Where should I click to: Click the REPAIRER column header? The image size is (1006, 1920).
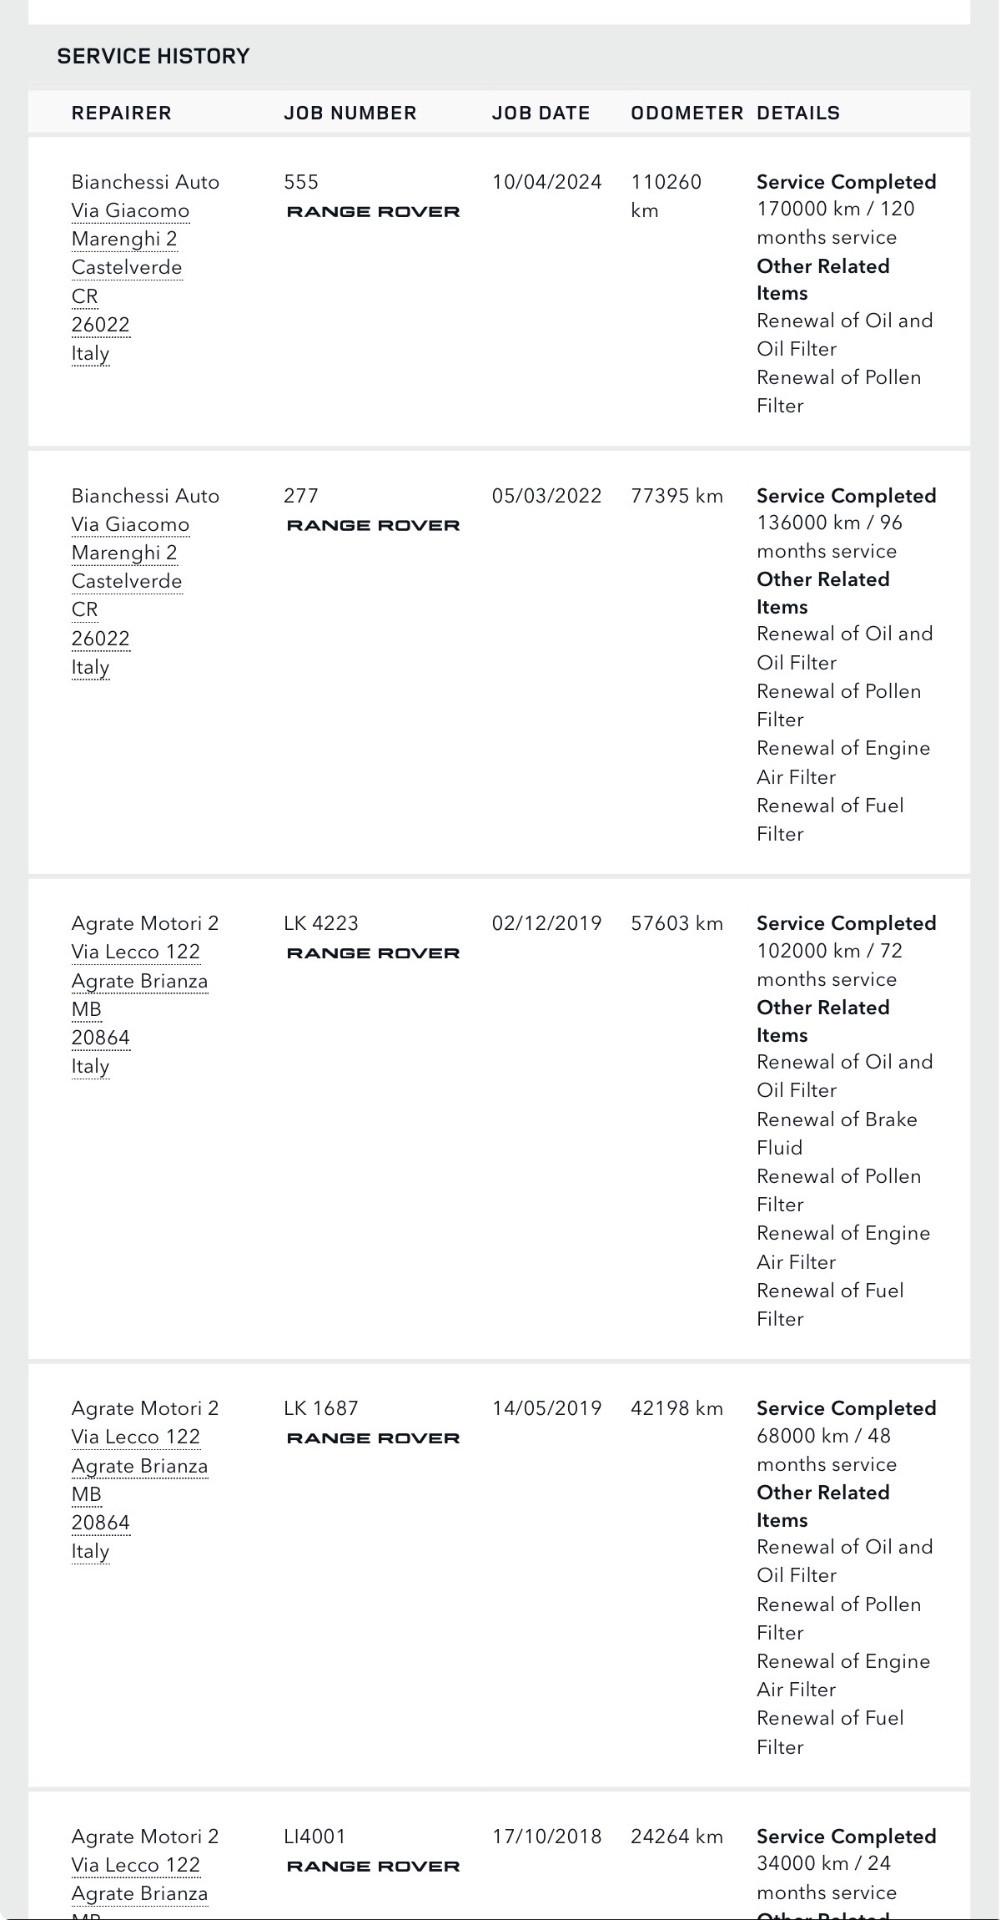[121, 114]
